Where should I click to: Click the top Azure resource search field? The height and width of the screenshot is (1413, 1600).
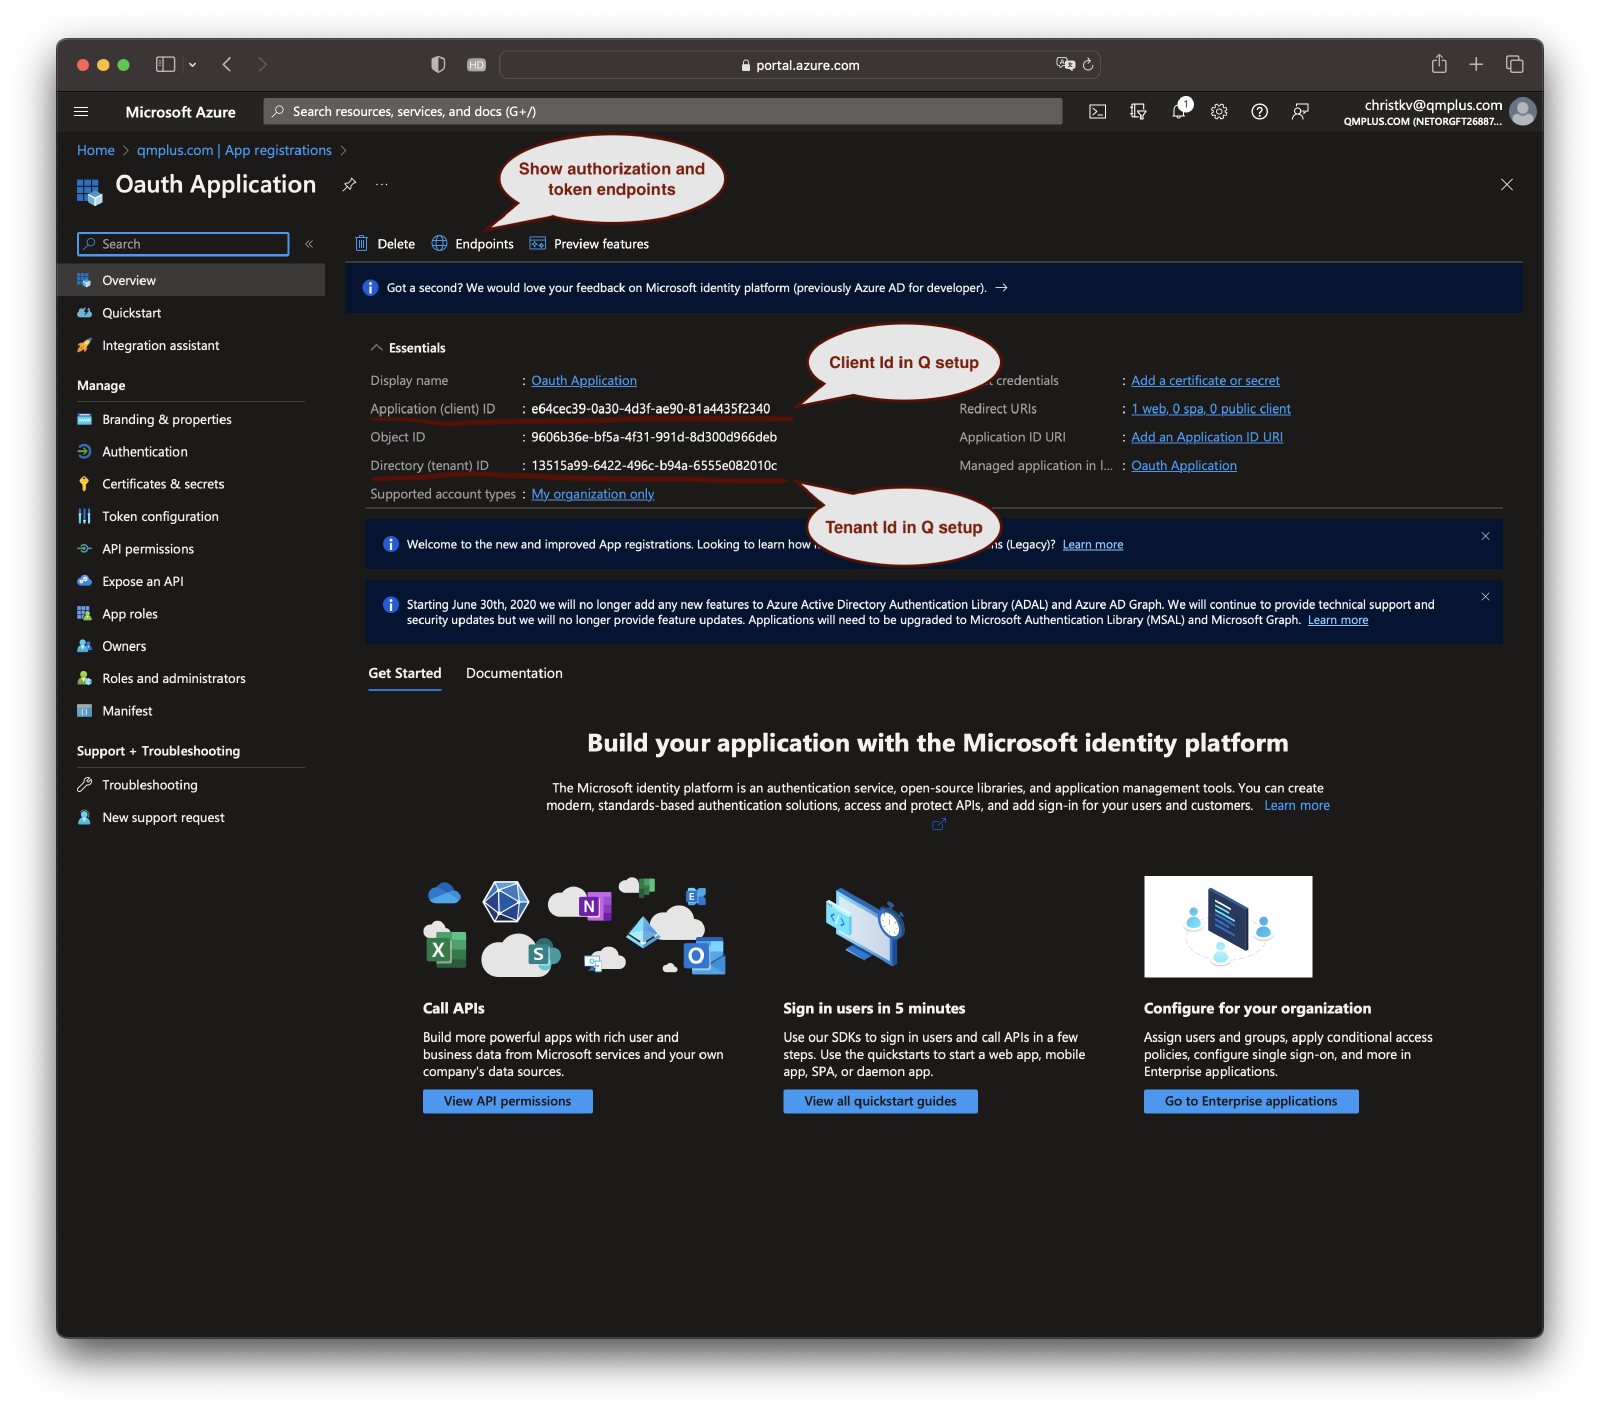tap(662, 112)
